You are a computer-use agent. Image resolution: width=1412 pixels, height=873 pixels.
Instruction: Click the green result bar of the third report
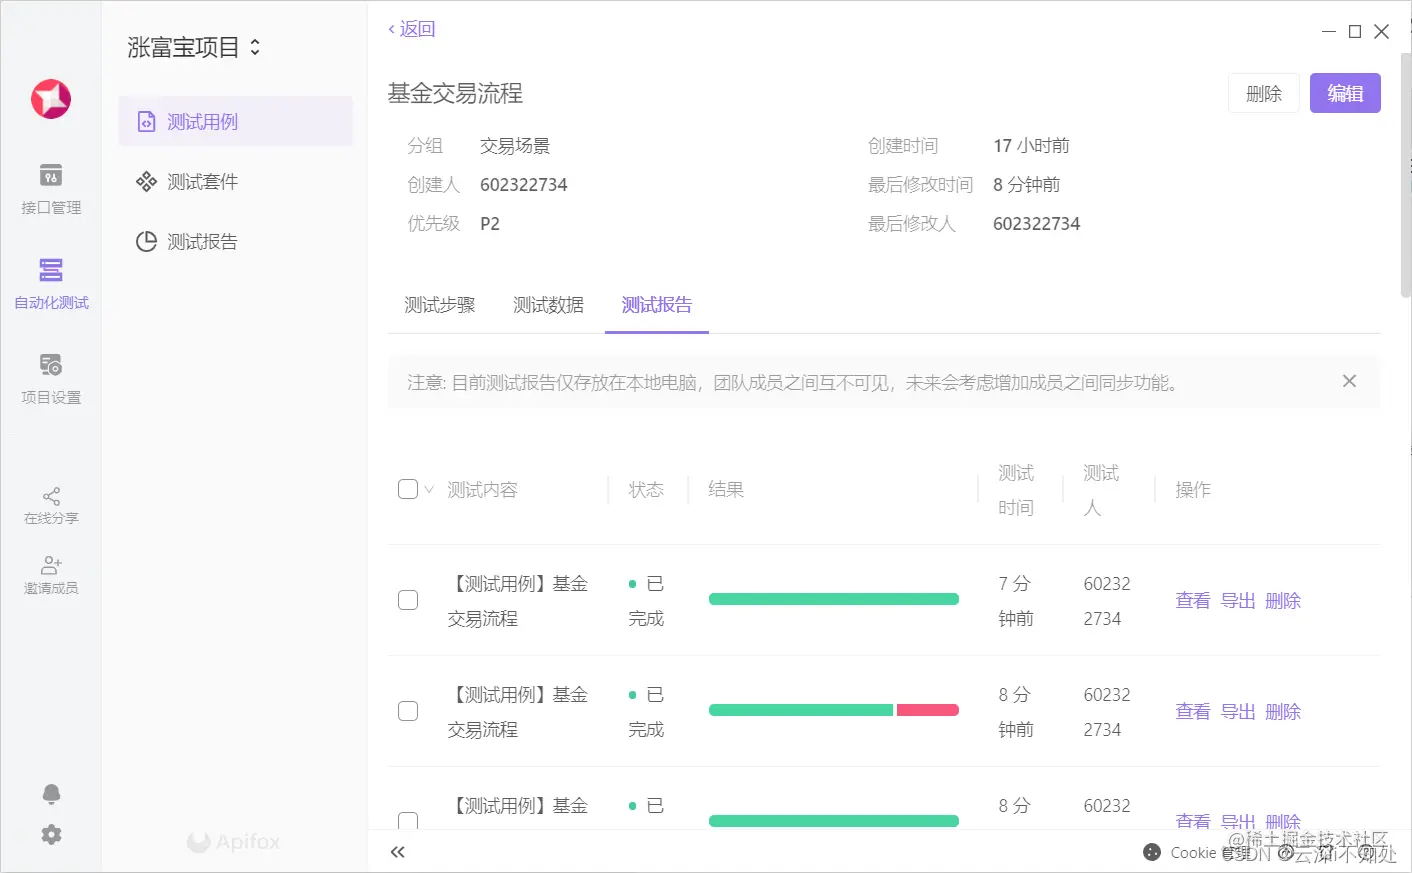tap(834, 821)
